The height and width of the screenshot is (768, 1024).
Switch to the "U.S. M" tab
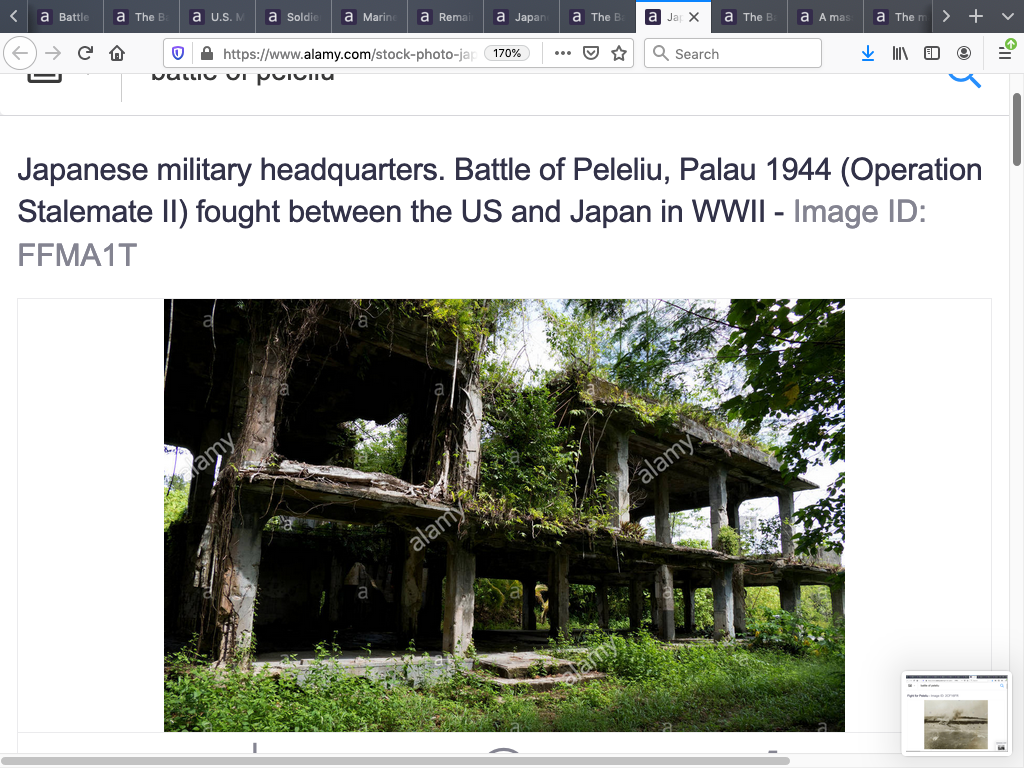pos(219,17)
